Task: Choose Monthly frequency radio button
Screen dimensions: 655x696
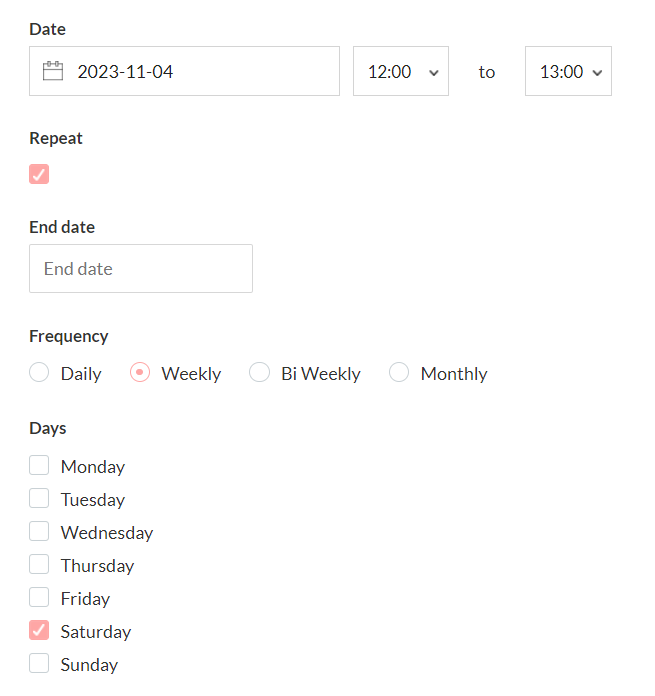Action: click(399, 372)
